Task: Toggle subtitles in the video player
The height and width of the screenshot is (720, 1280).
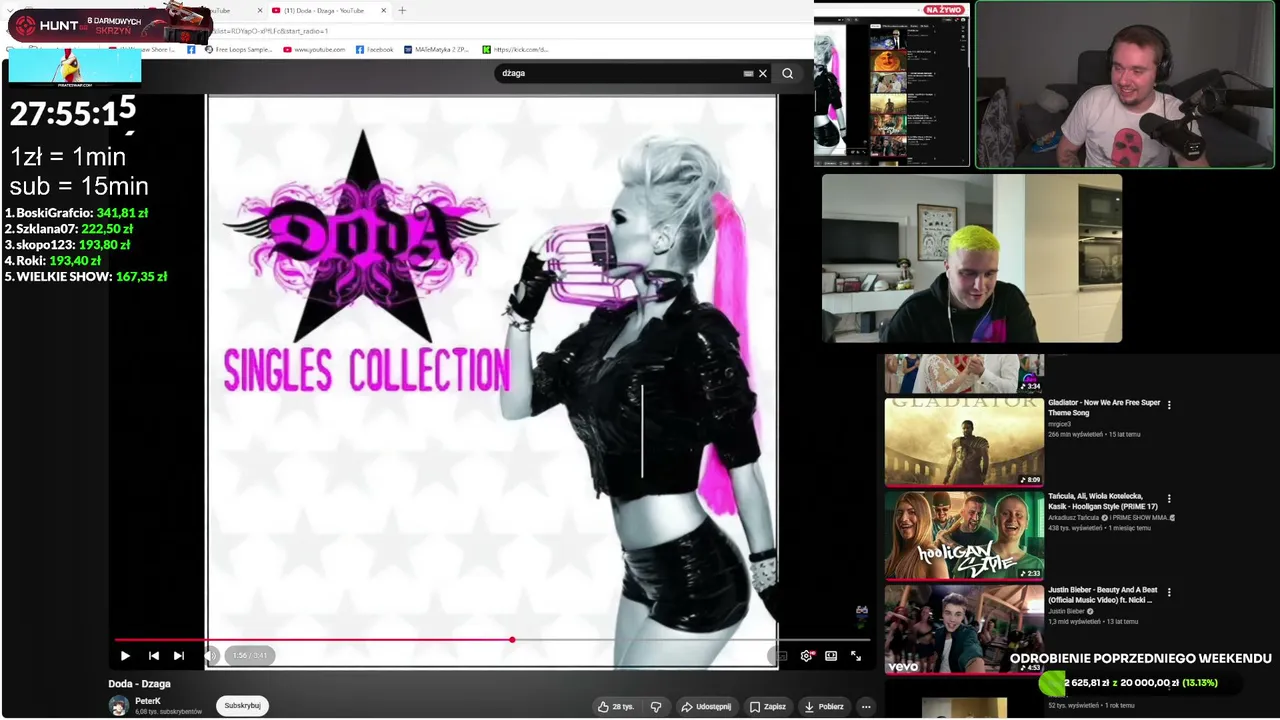Action: [x=781, y=656]
